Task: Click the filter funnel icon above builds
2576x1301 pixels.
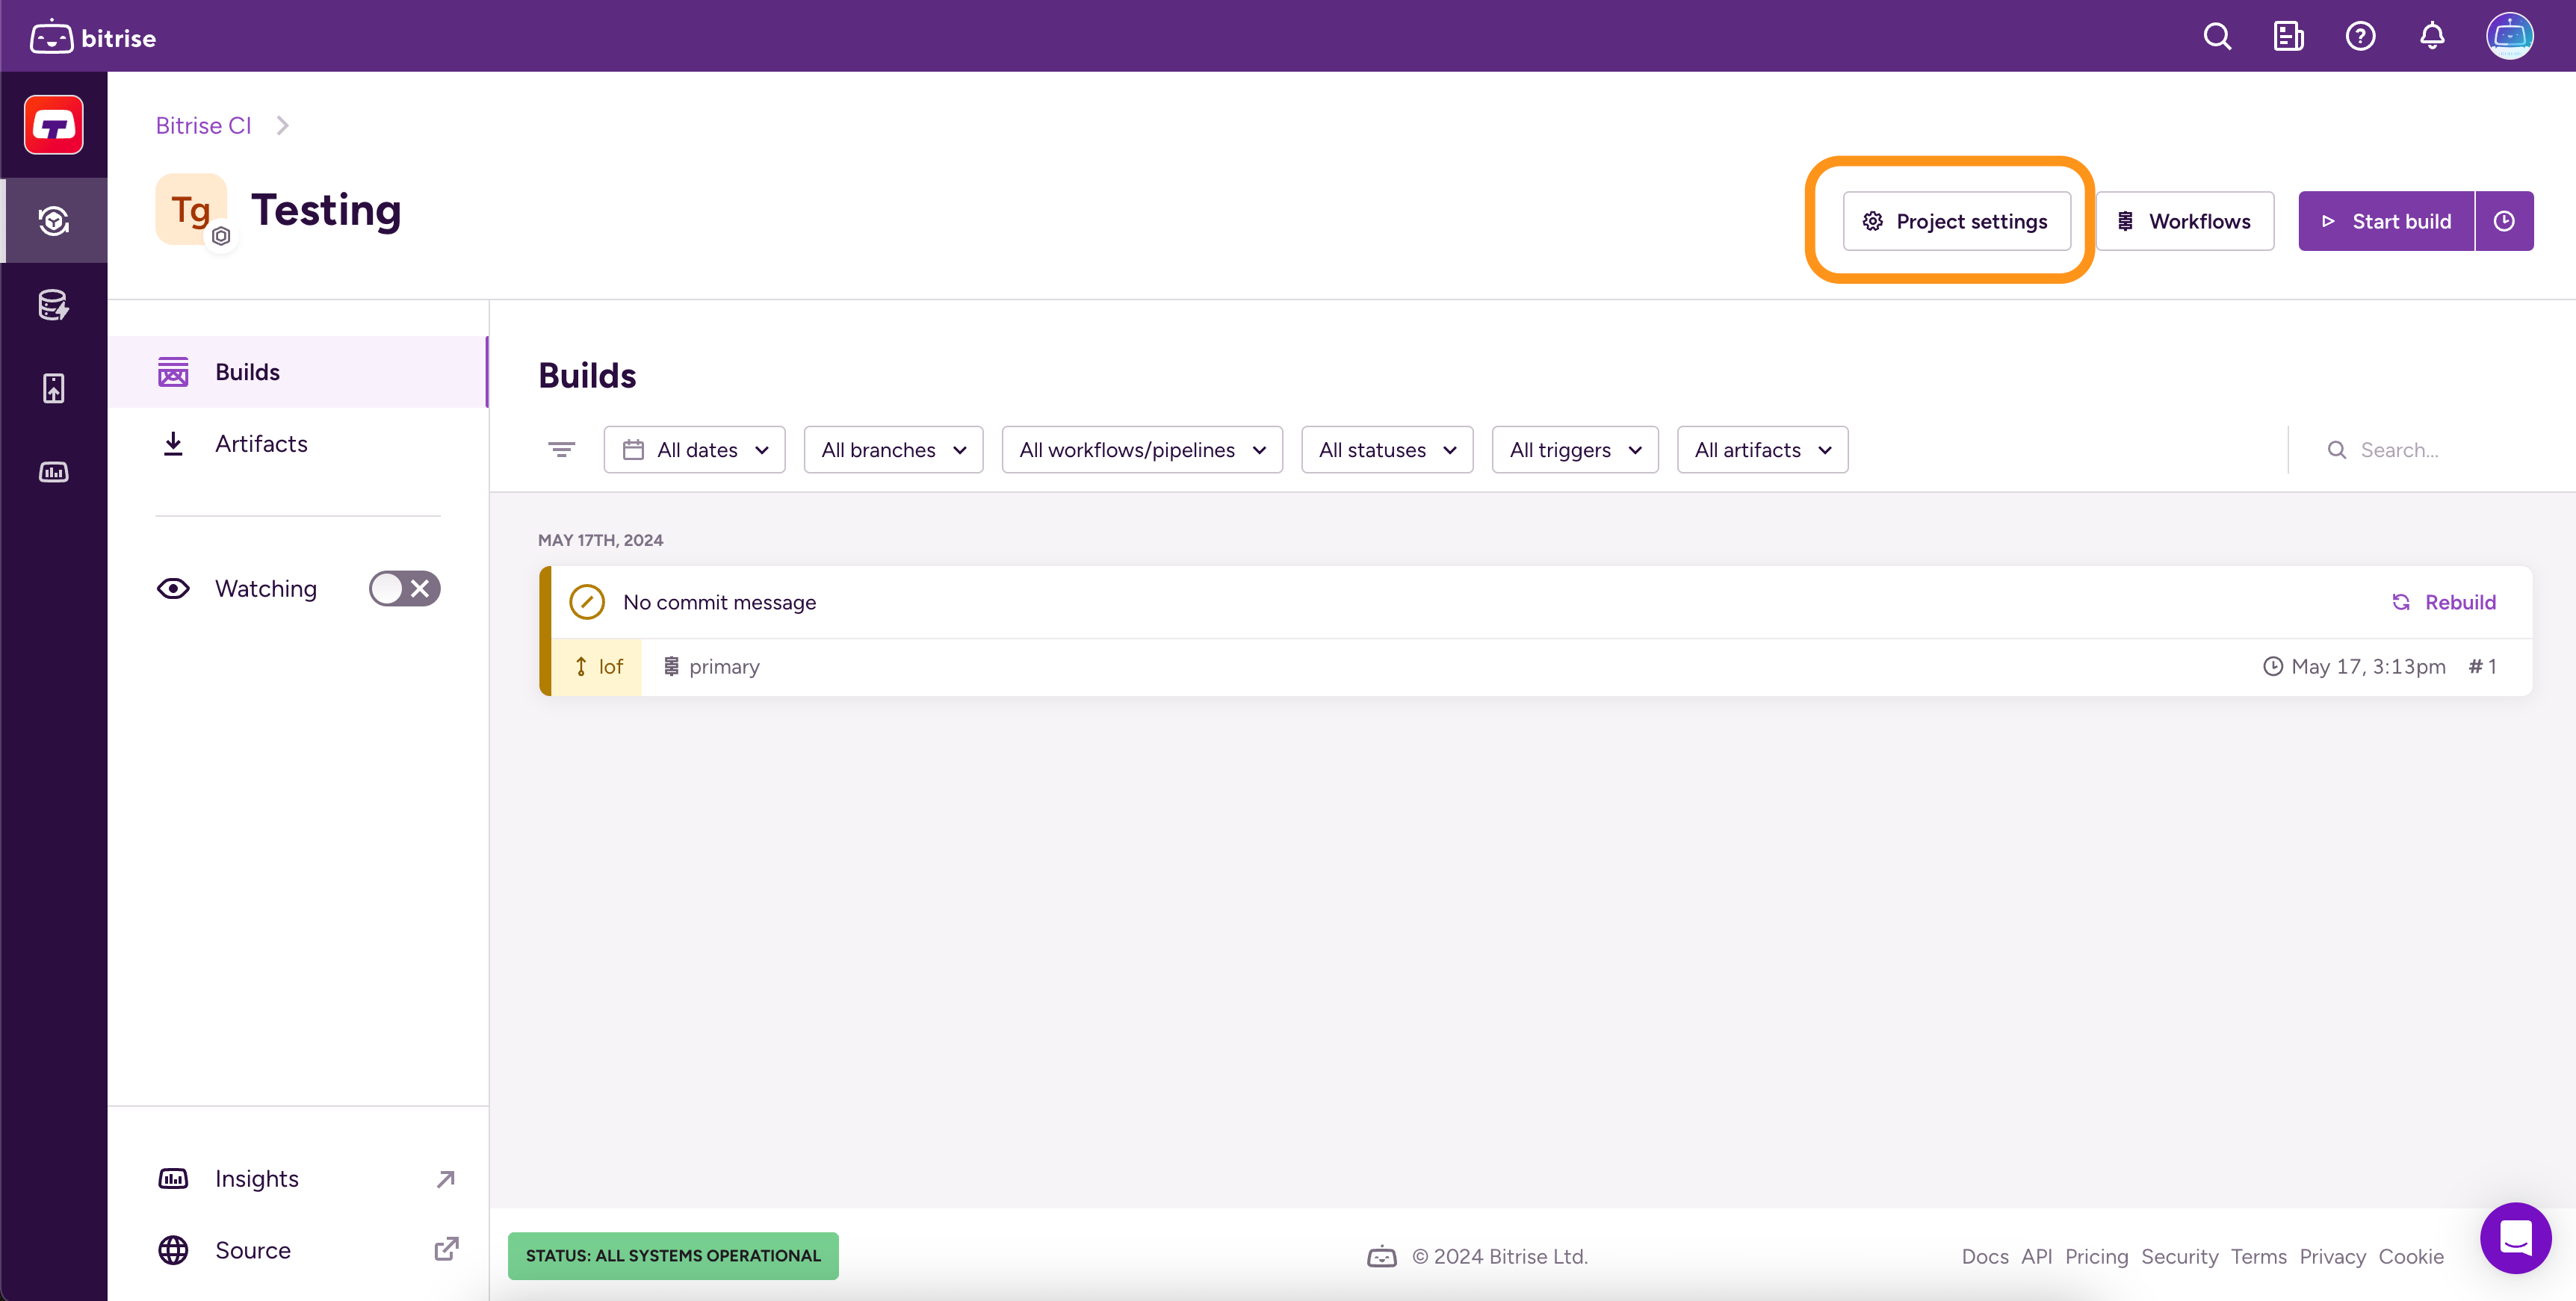Action: click(x=561, y=449)
